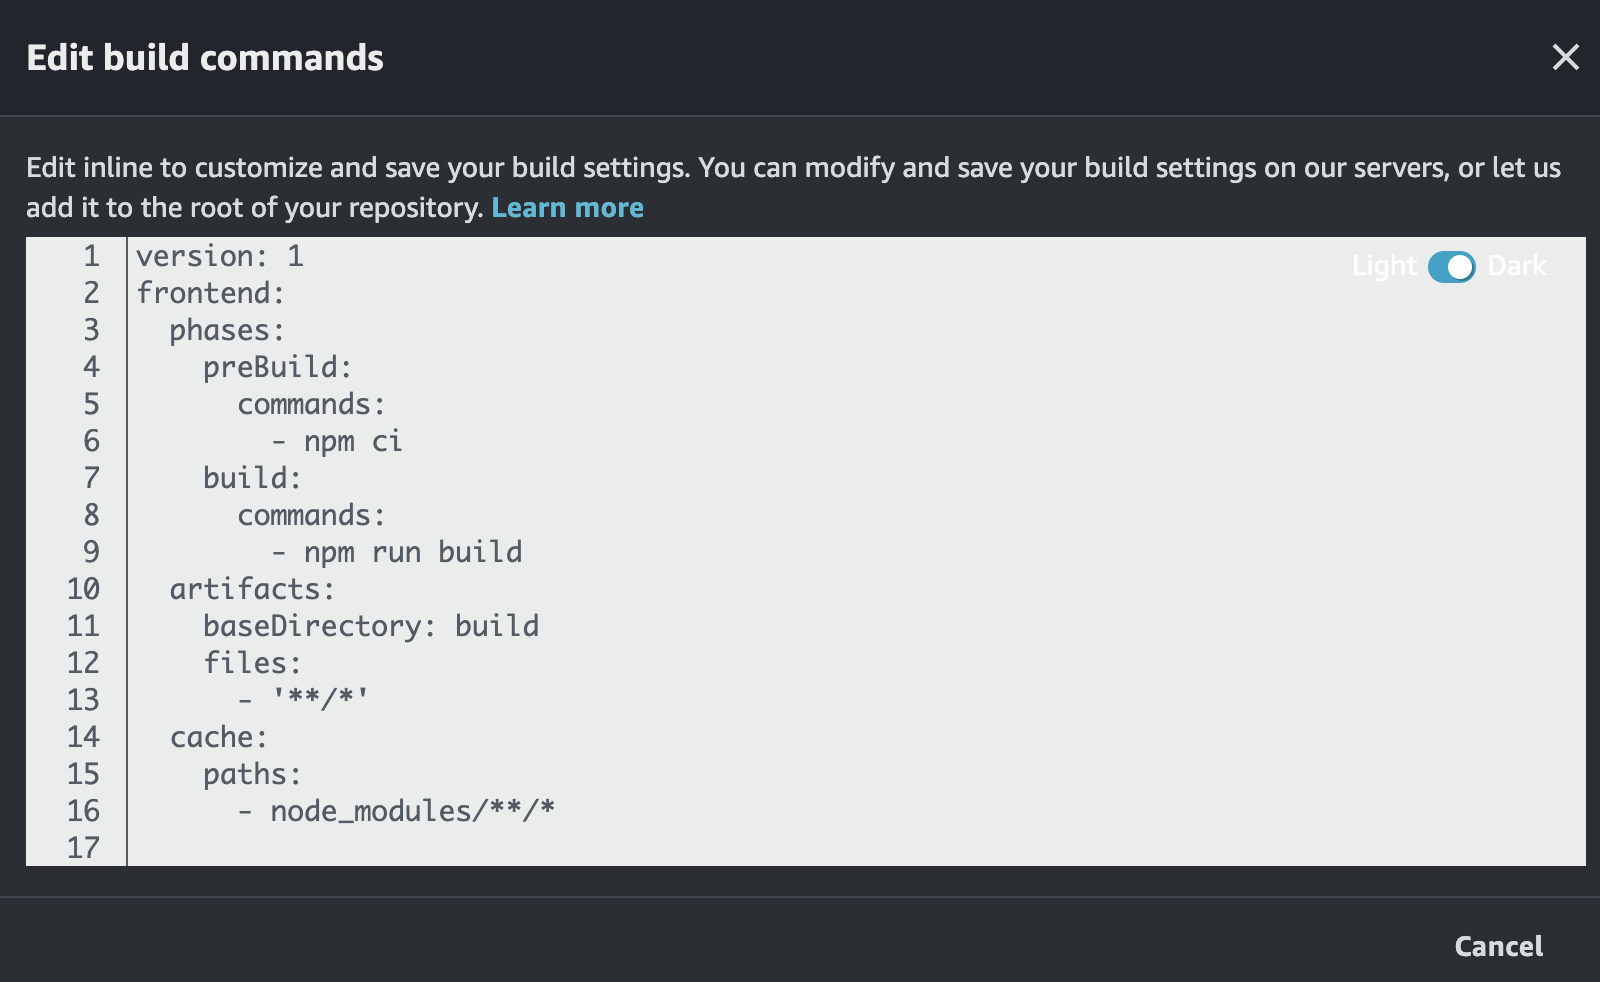The height and width of the screenshot is (982, 1600).
Task: Click line 1 containing version: 1
Action: point(220,256)
